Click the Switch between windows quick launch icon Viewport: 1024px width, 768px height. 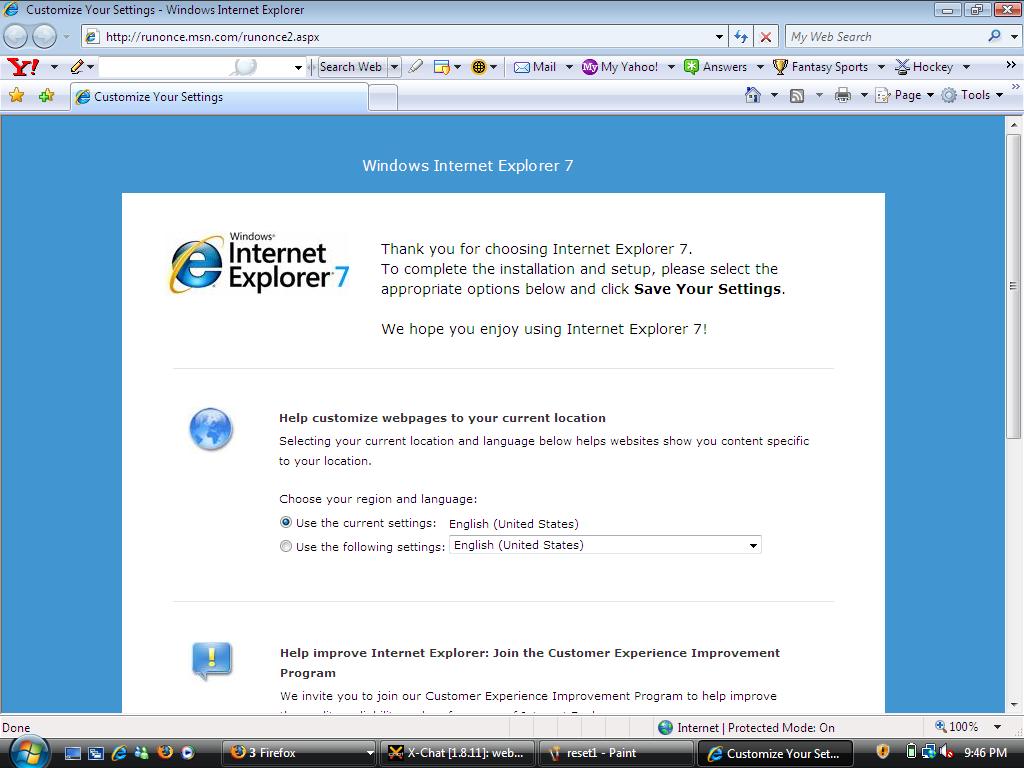pos(96,753)
